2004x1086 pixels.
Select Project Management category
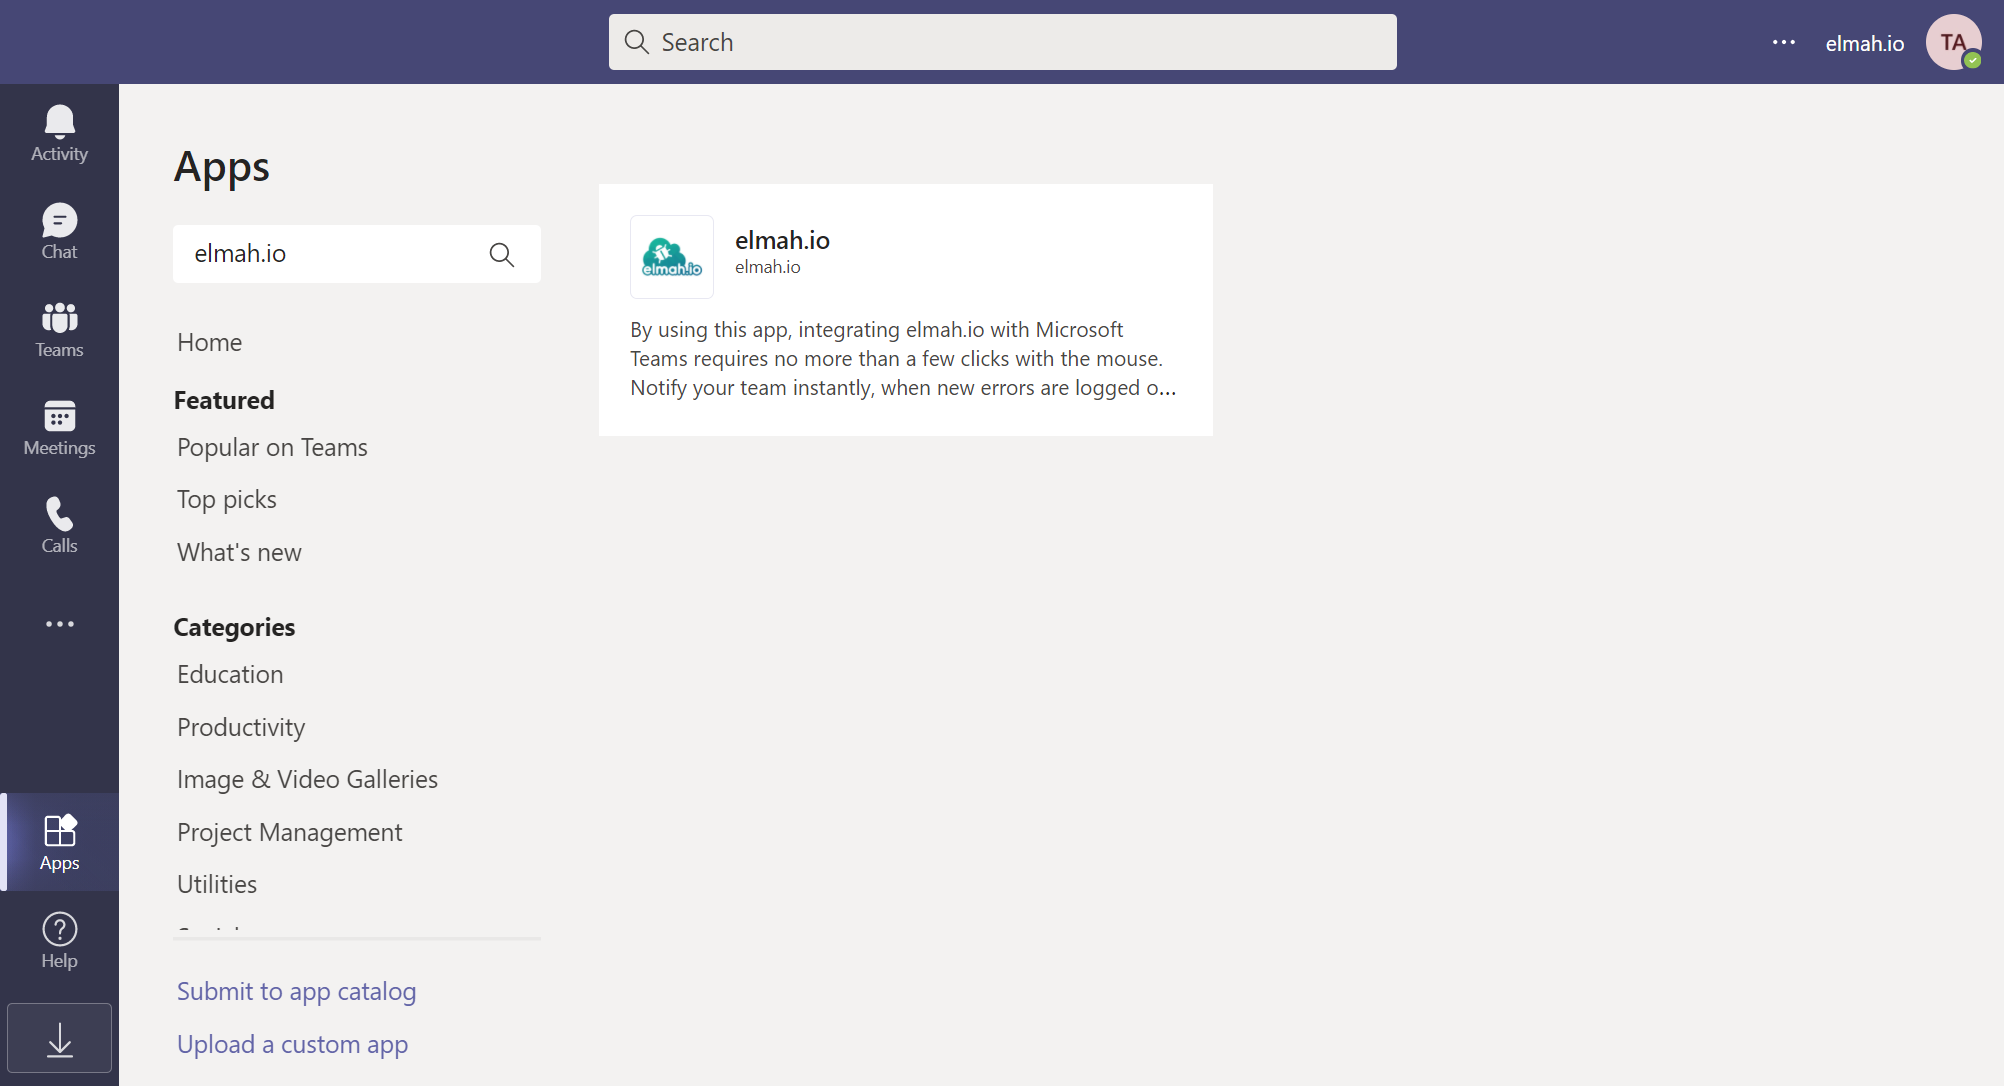(x=289, y=832)
